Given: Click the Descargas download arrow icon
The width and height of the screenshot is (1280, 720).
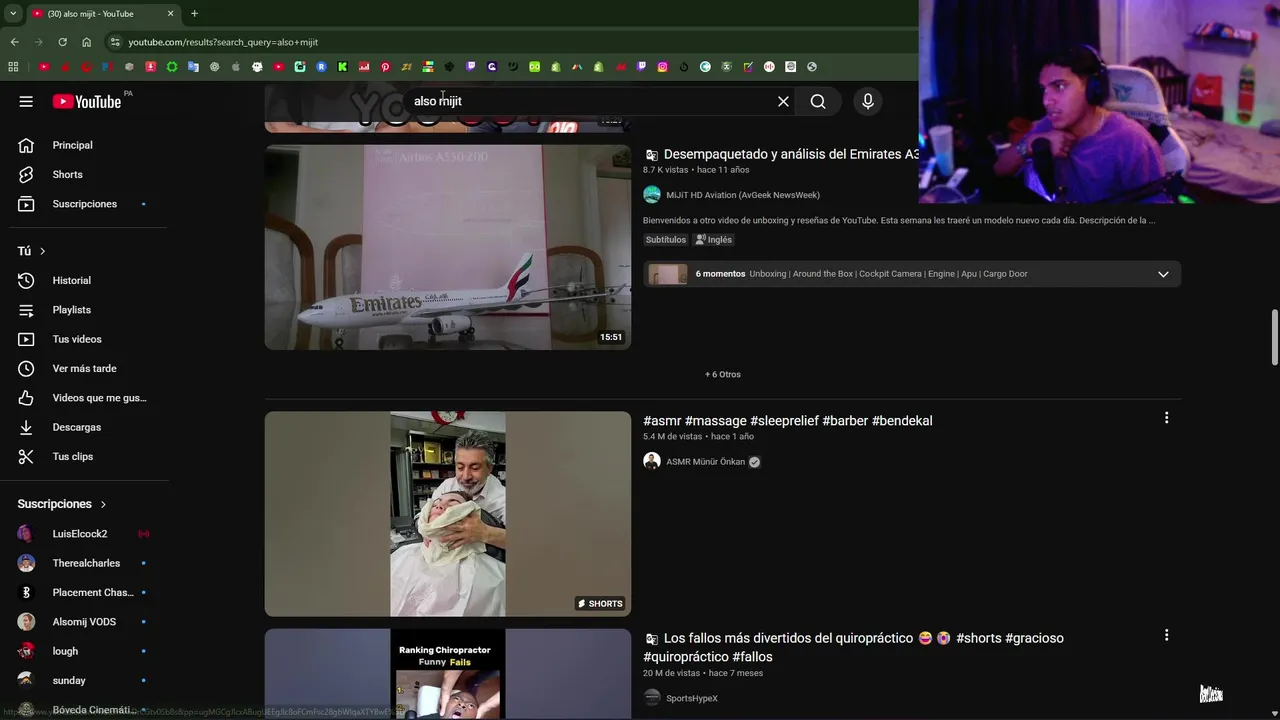Looking at the screenshot, I should coord(26,427).
